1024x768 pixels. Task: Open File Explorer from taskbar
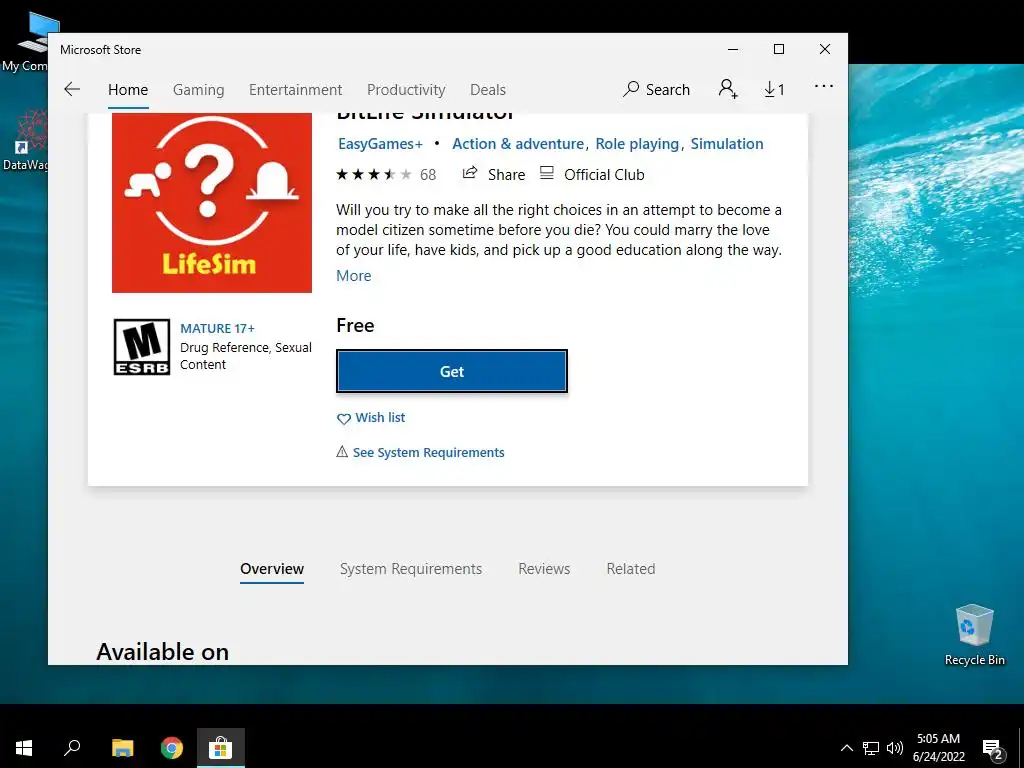click(x=122, y=748)
